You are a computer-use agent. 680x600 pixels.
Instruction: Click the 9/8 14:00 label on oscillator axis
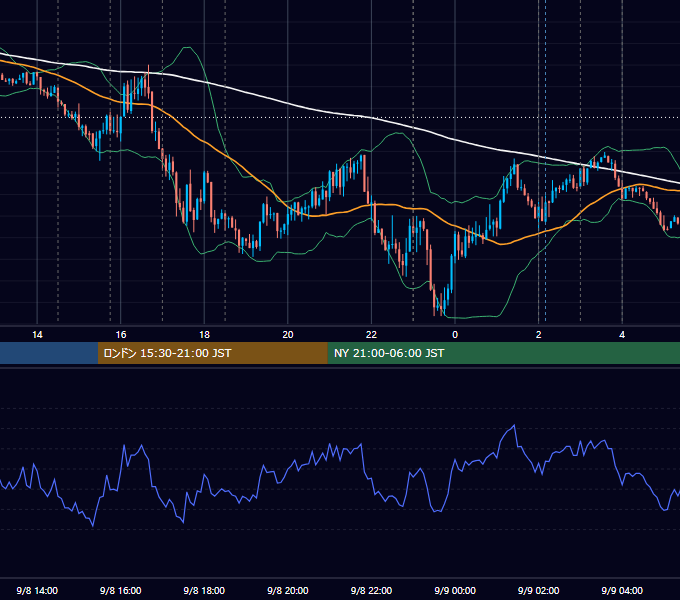click(x=37, y=590)
